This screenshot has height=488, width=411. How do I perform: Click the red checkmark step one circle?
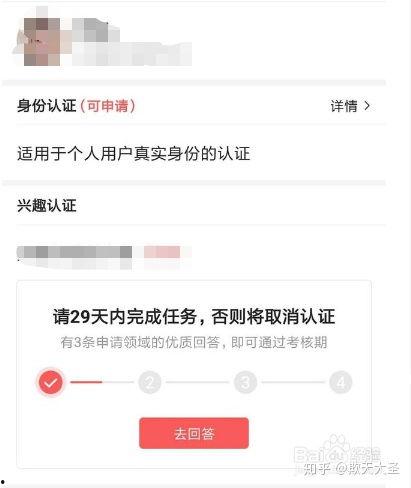point(51,382)
